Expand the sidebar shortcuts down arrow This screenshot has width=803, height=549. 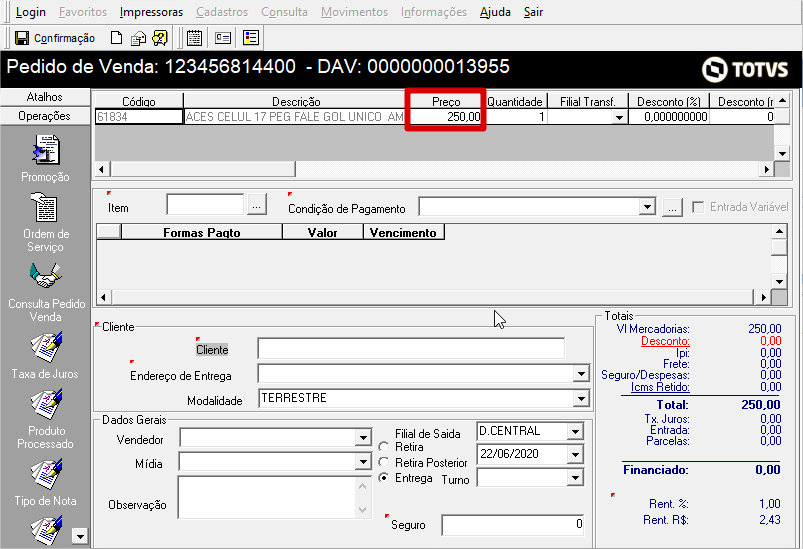click(x=80, y=536)
